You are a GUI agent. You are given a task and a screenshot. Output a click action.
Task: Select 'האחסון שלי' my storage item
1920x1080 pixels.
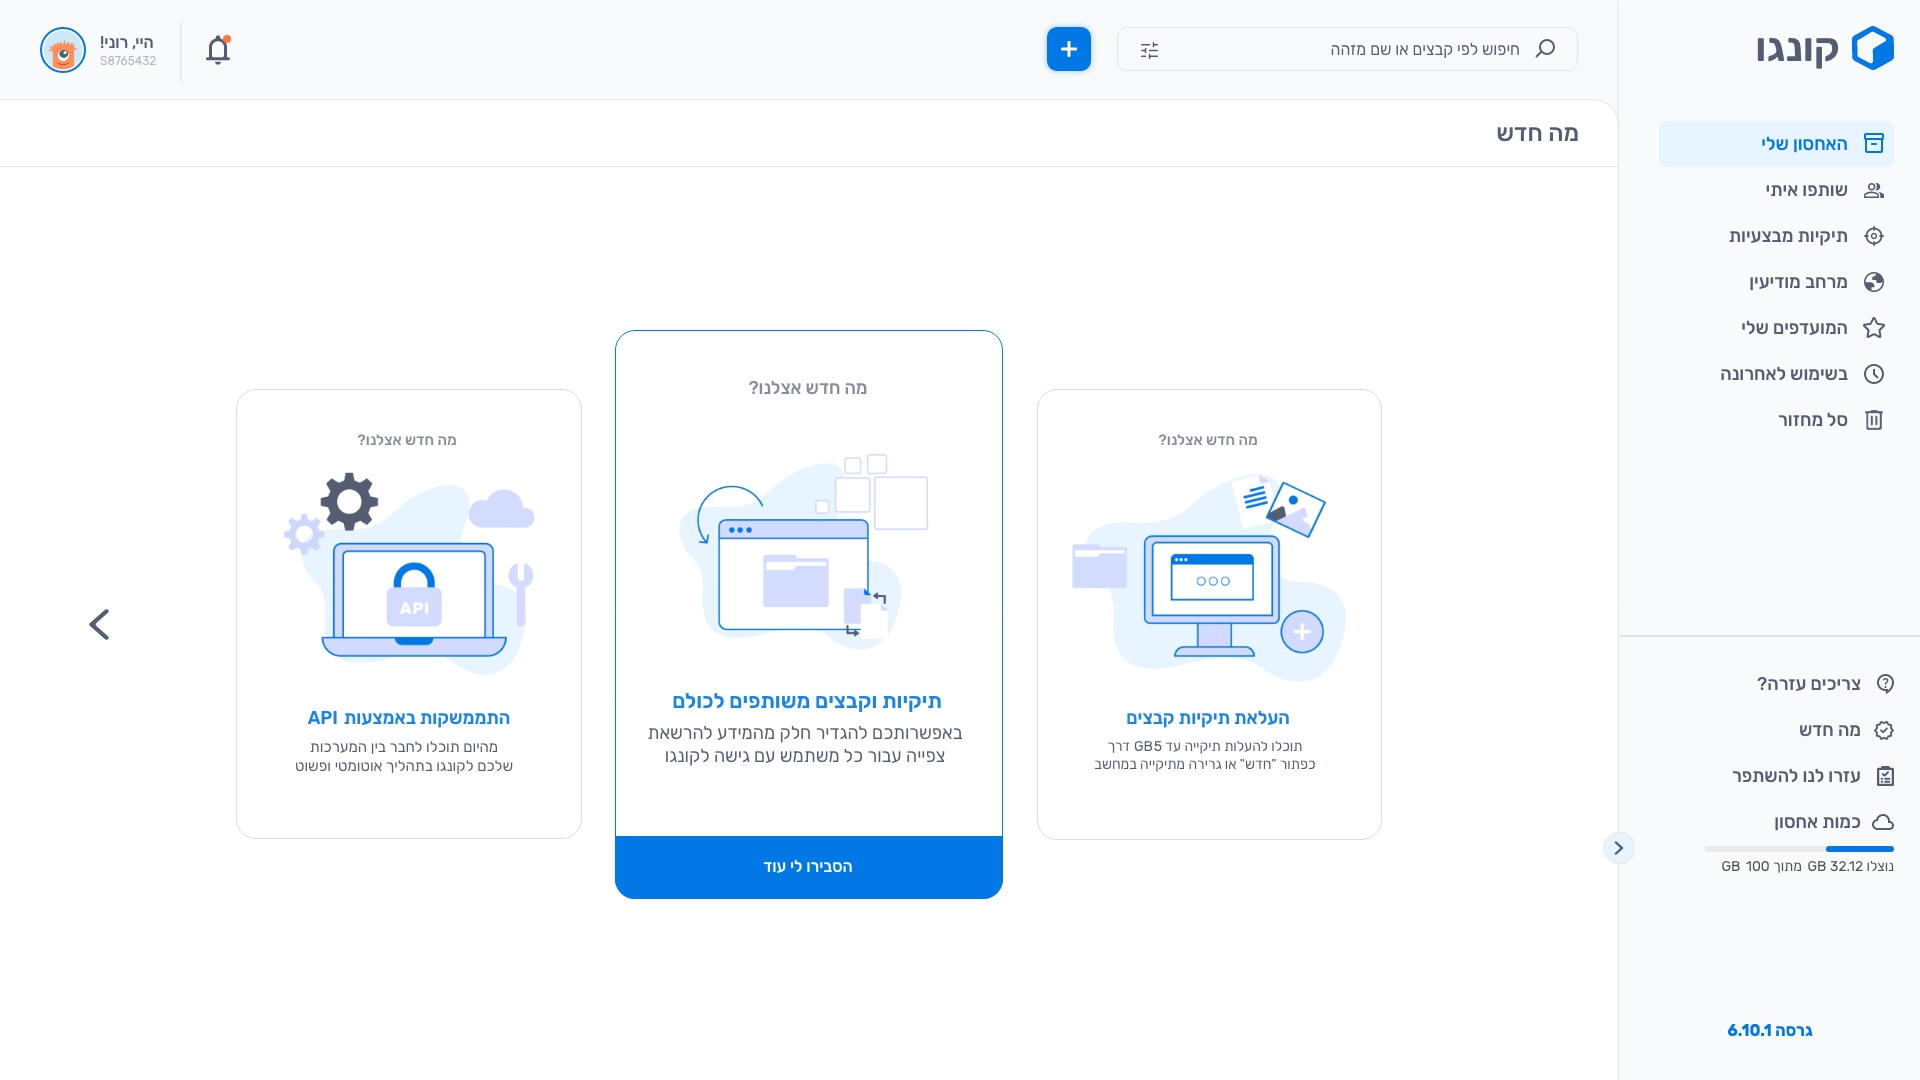1803,144
